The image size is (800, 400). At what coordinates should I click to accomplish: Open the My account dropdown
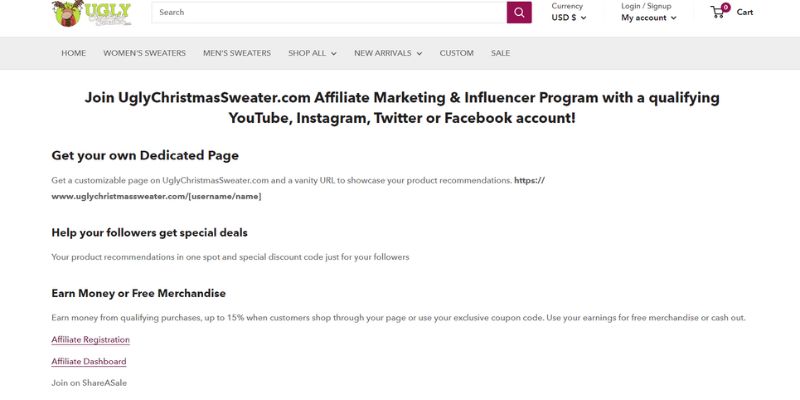pos(649,17)
